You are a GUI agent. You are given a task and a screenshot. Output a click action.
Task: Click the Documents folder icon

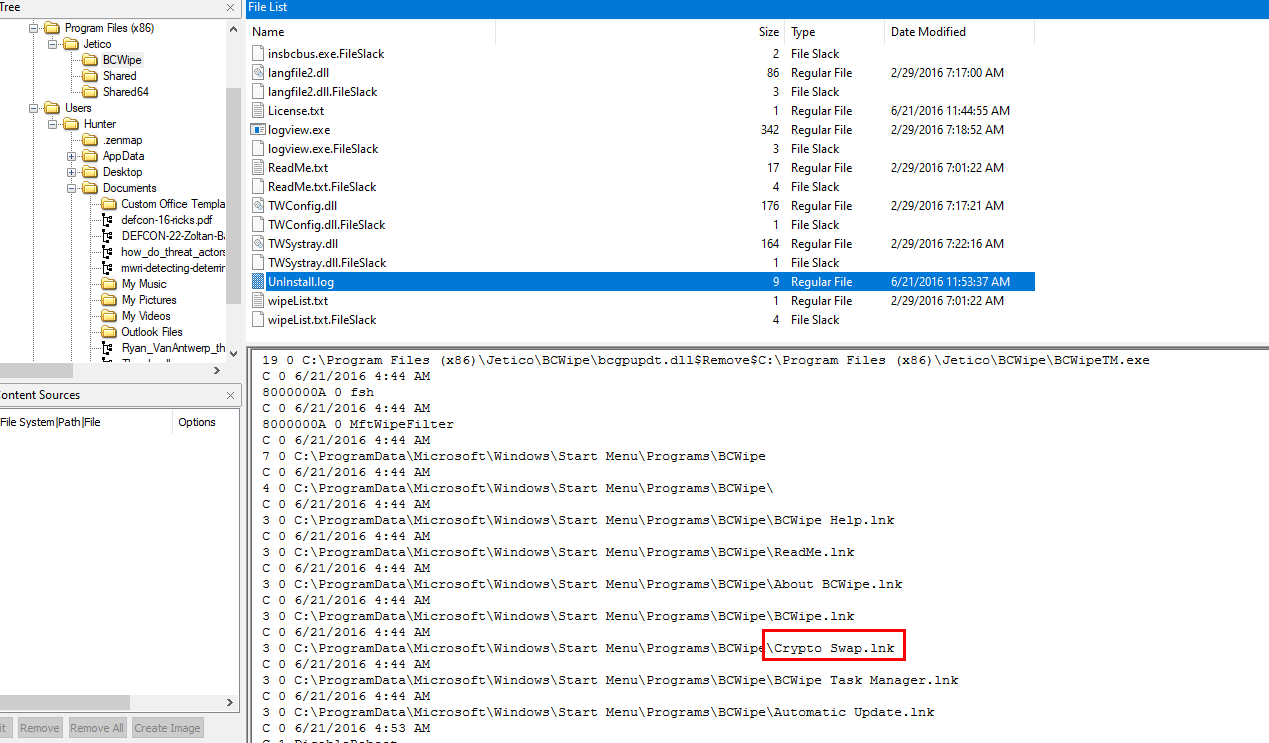[x=90, y=188]
